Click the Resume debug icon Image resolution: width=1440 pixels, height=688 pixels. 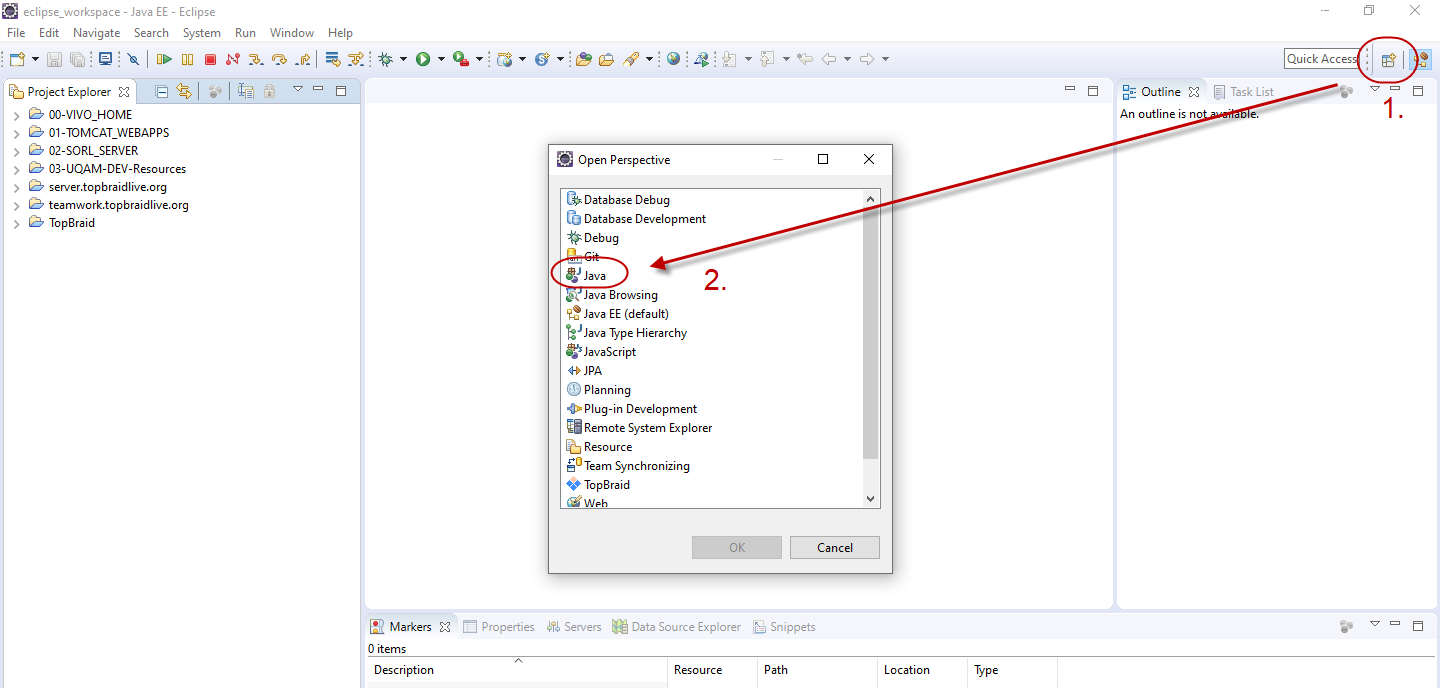(164, 59)
